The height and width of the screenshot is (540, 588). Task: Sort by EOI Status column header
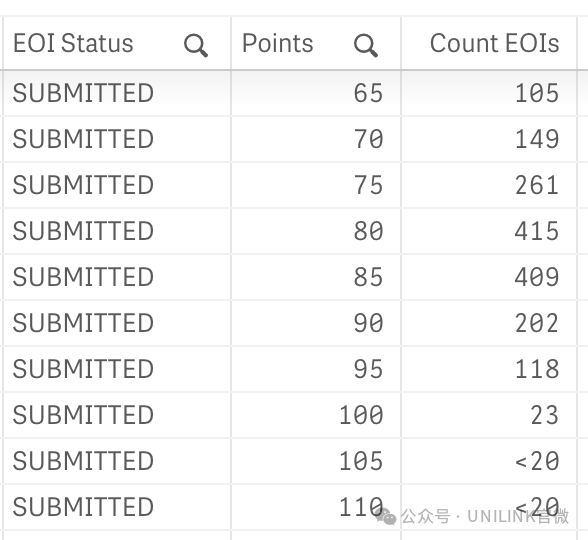point(73,43)
